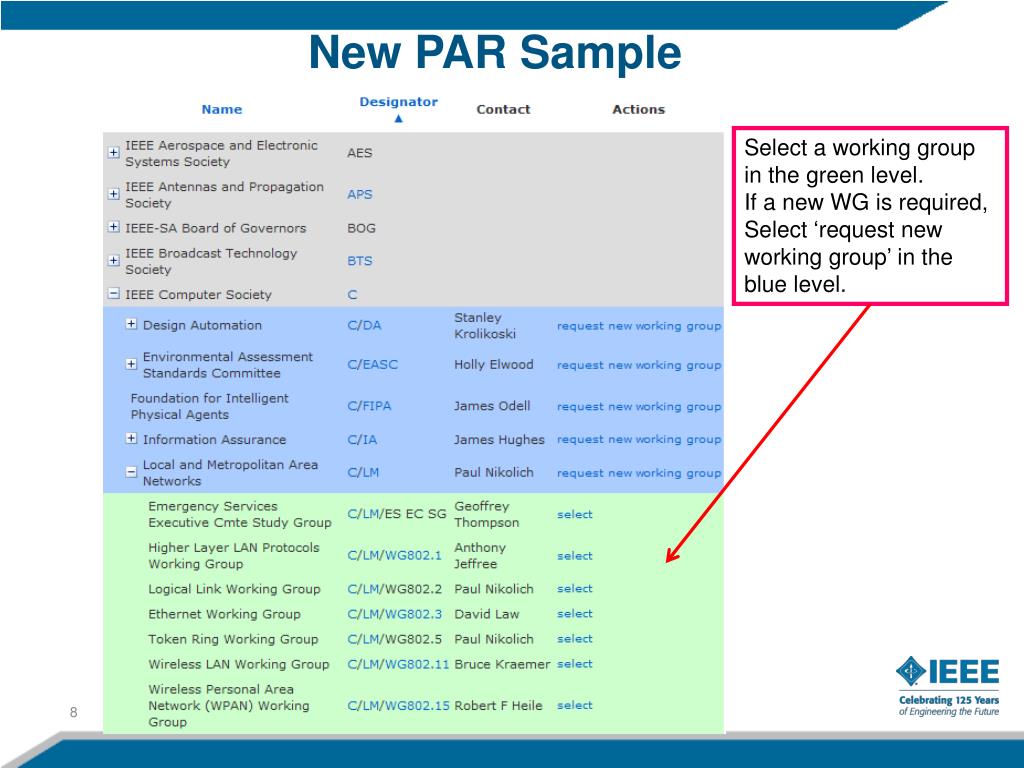Open C/LM/WG802.1 designator link

(x=394, y=556)
